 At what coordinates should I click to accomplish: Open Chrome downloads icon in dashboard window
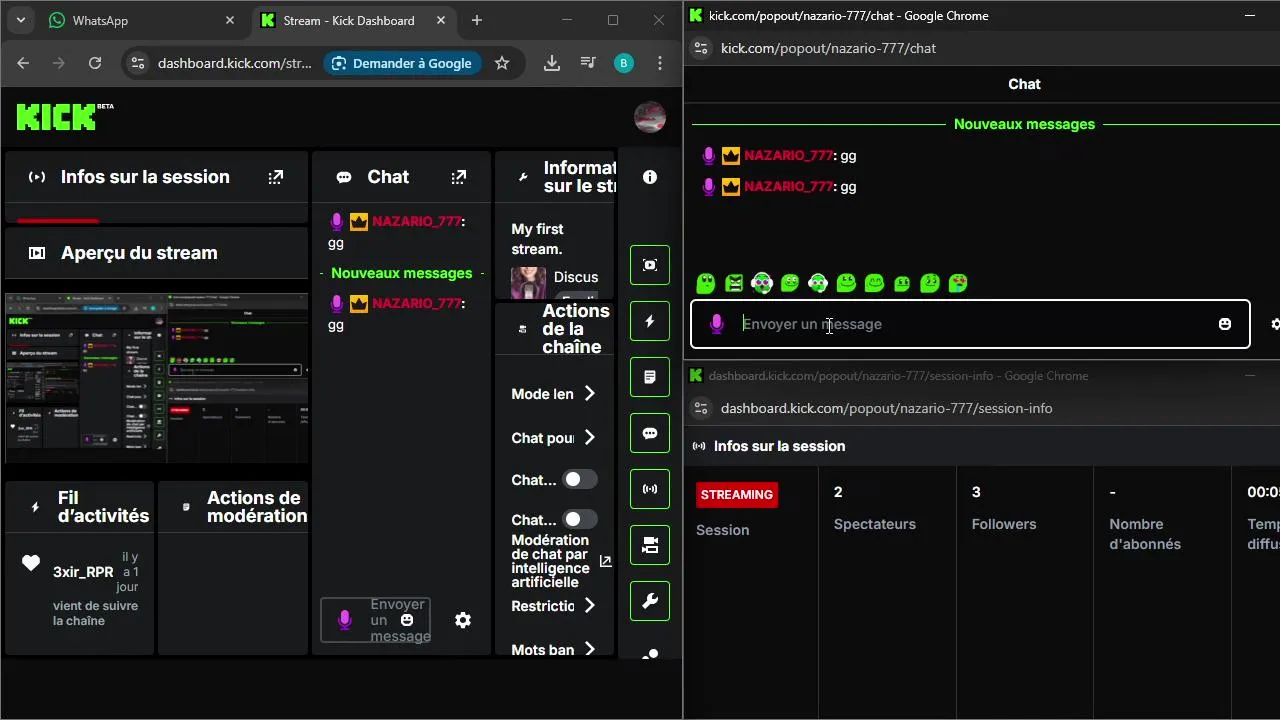point(551,63)
